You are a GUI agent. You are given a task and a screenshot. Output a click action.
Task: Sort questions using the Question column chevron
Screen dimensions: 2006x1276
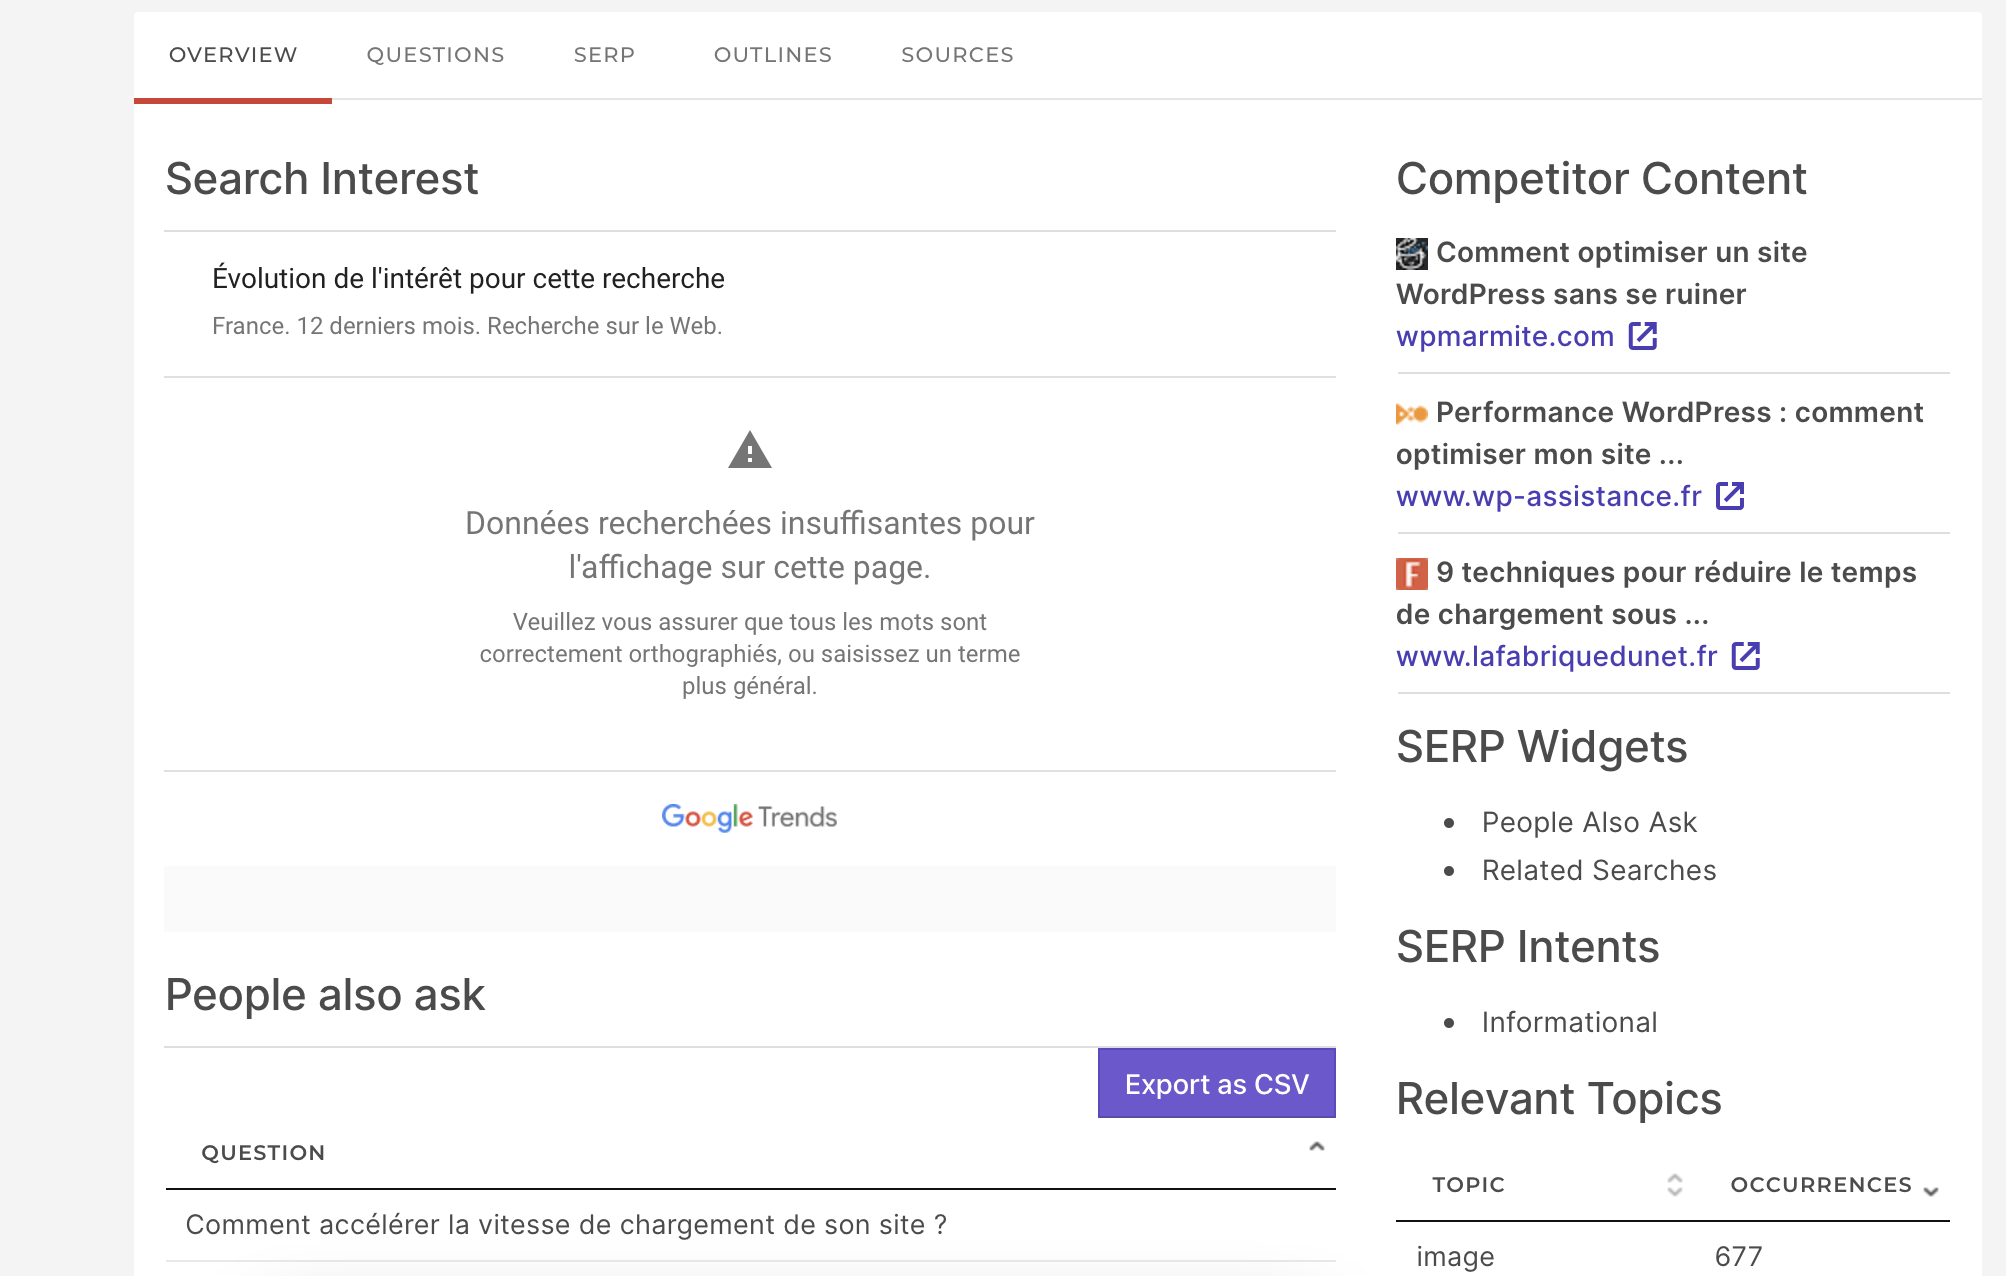tap(1317, 1147)
